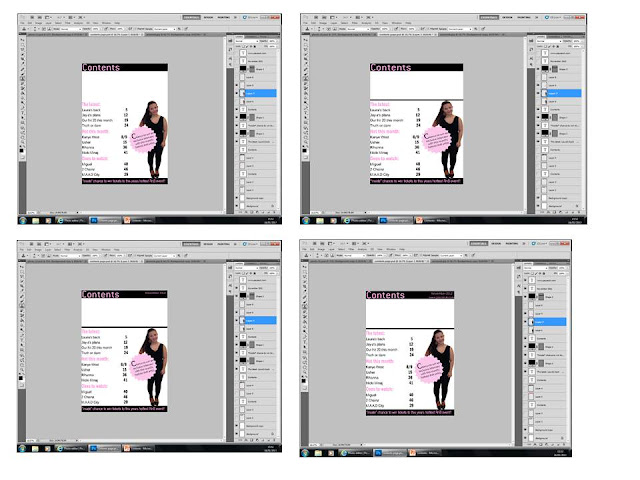This screenshot has height=480, width=640.
Task: Click Essentials workspace button in bottom-right screenshot
Action: [x=478, y=244]
